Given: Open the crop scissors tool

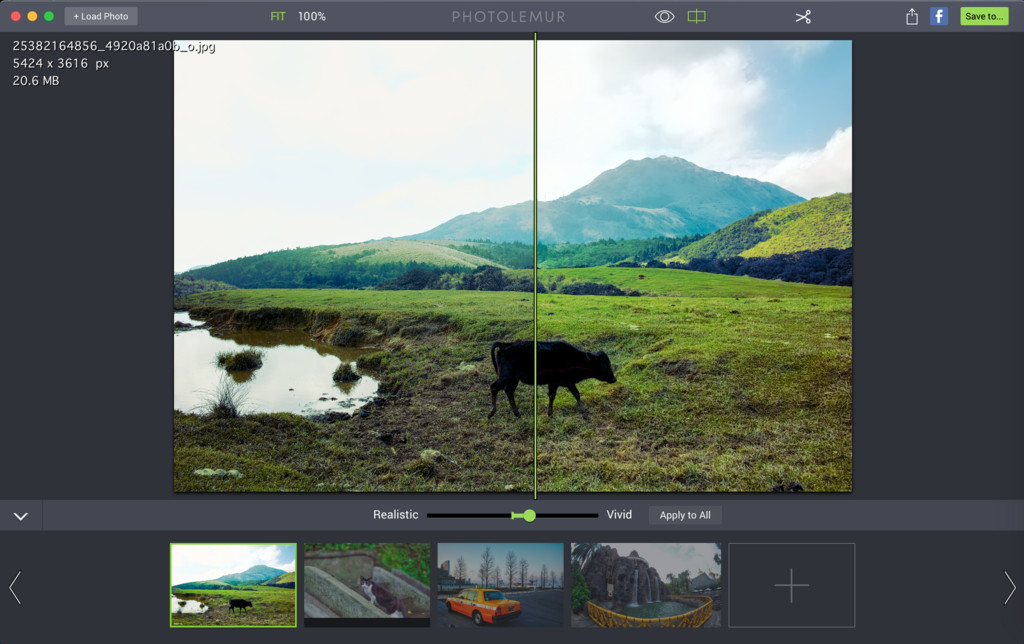Looking at the screenshot, I should click(803, 16).
